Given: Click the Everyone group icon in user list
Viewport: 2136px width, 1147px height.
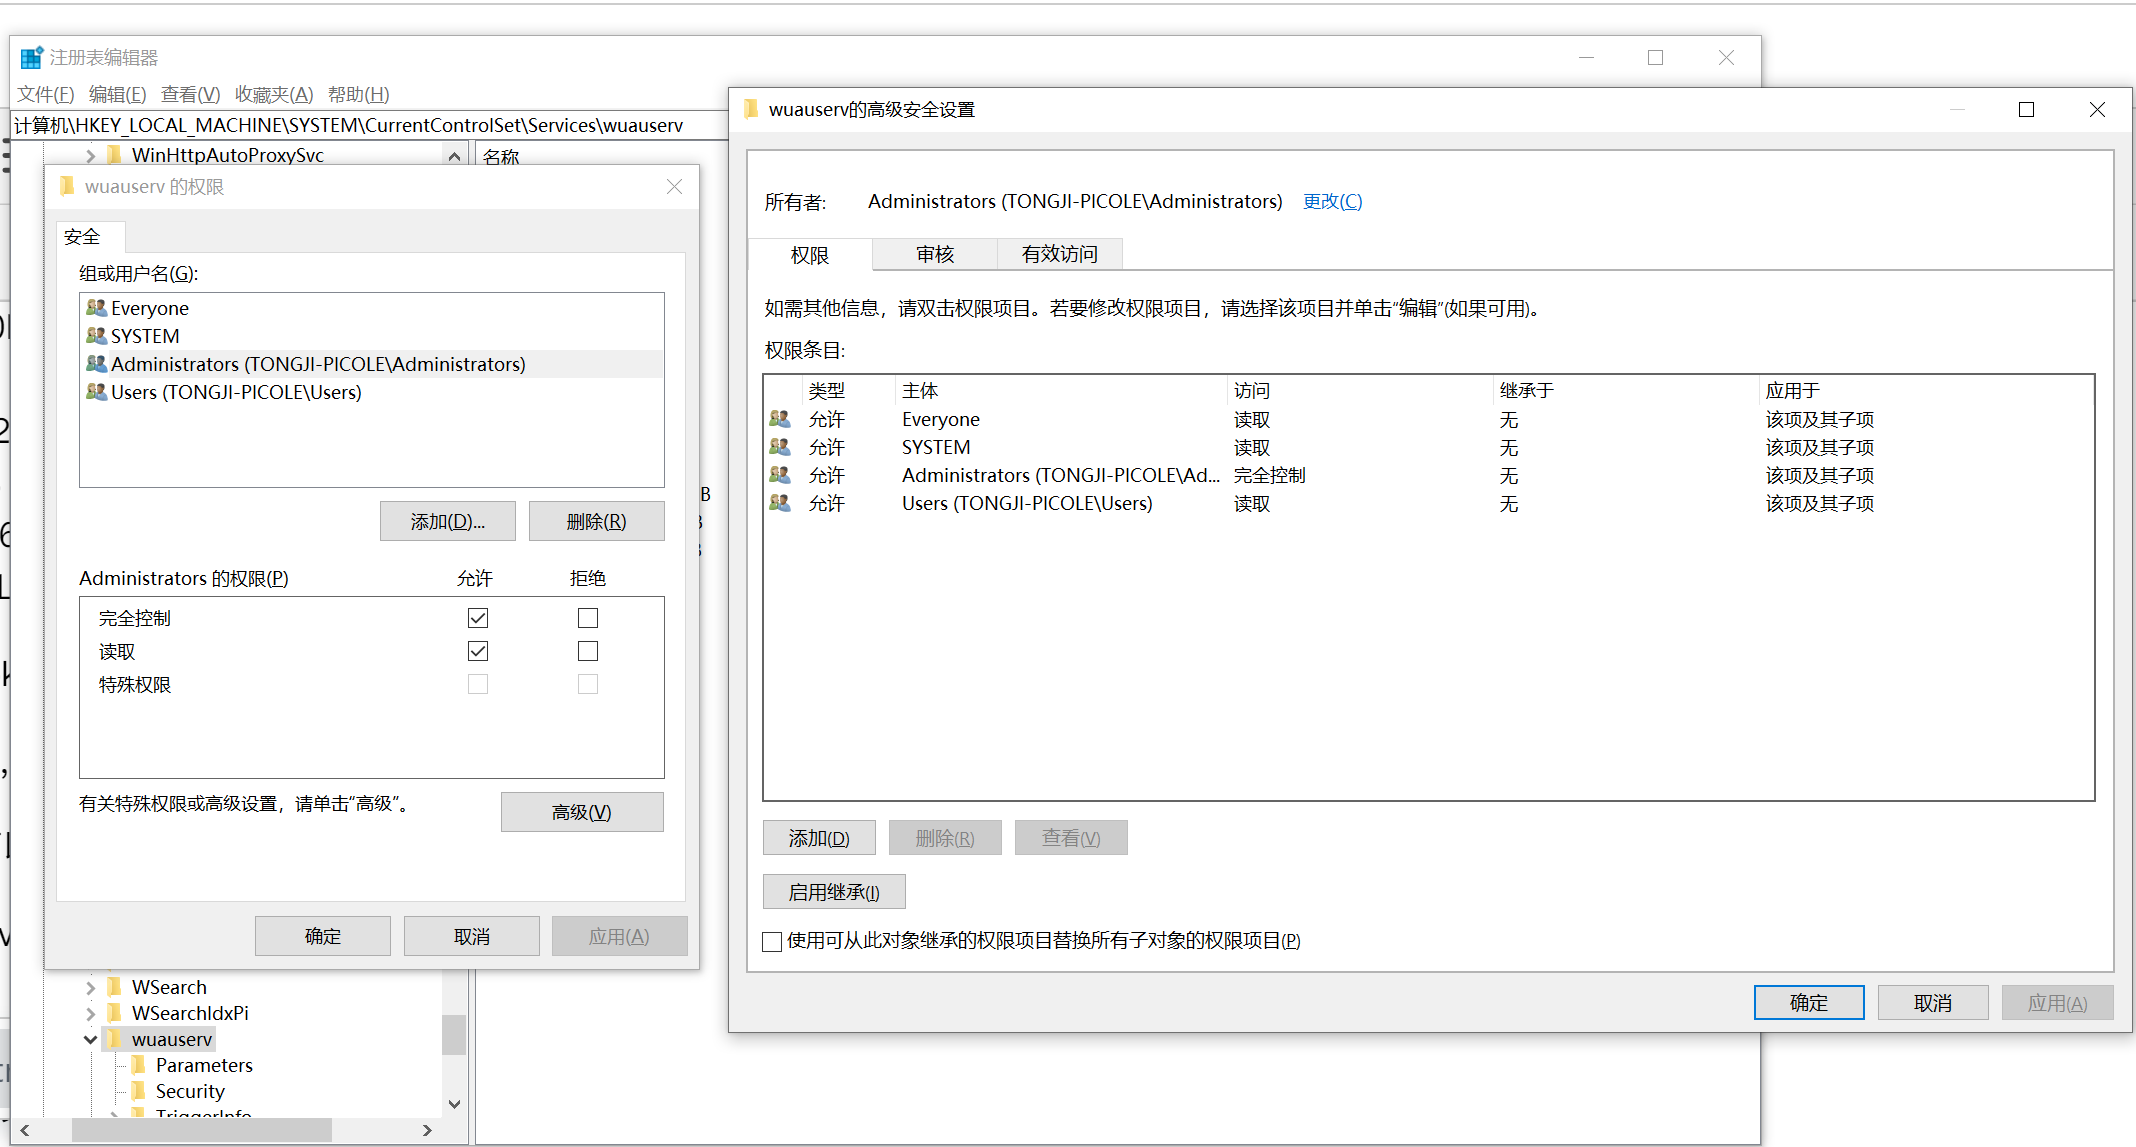Looking at the screenshot, I should coord(96,308).
